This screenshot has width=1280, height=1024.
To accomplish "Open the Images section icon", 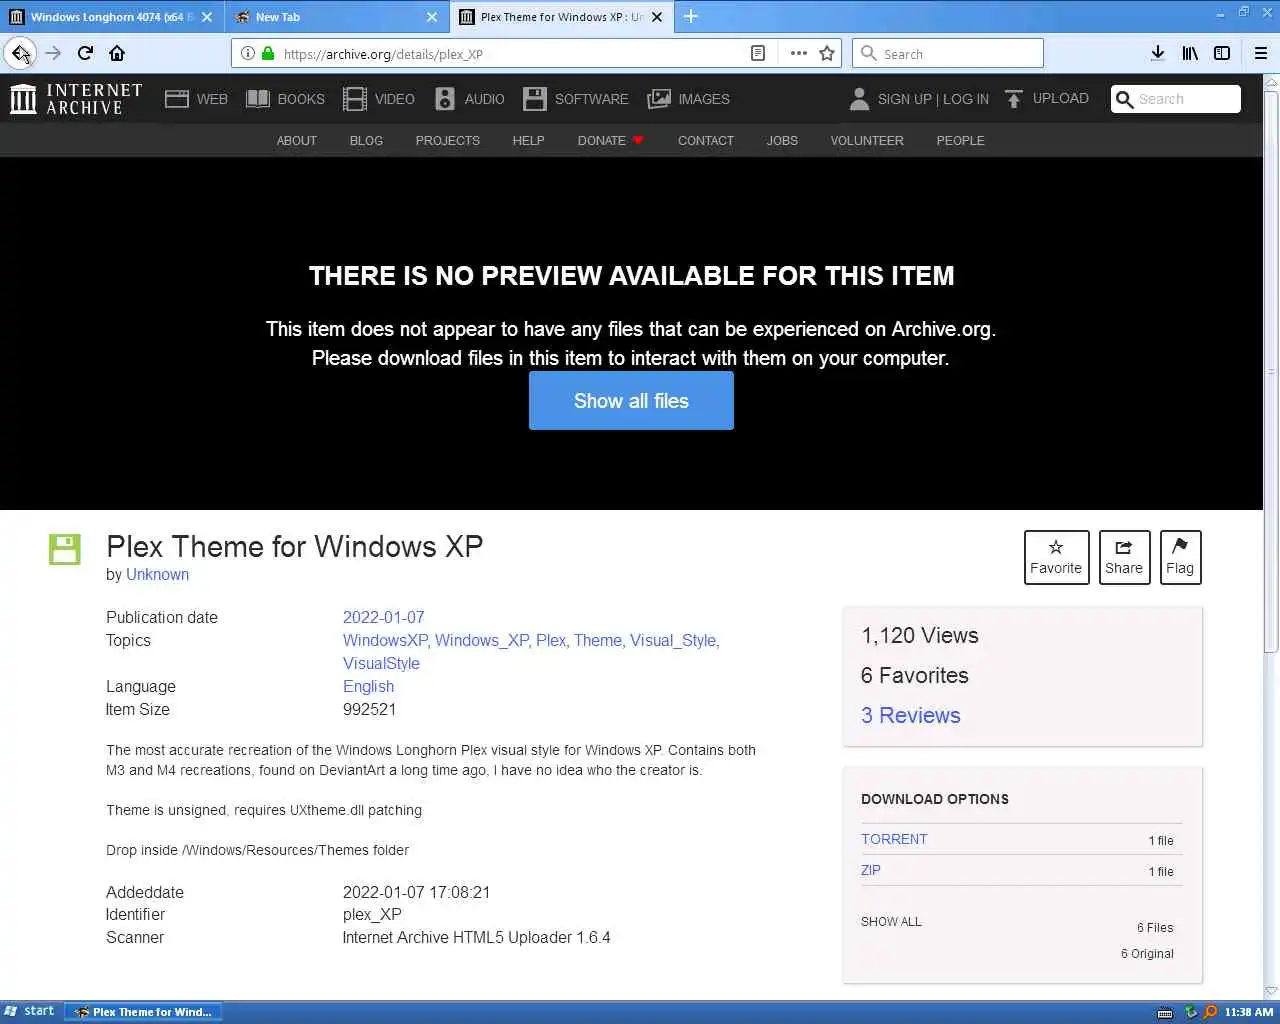I will 659,99.
